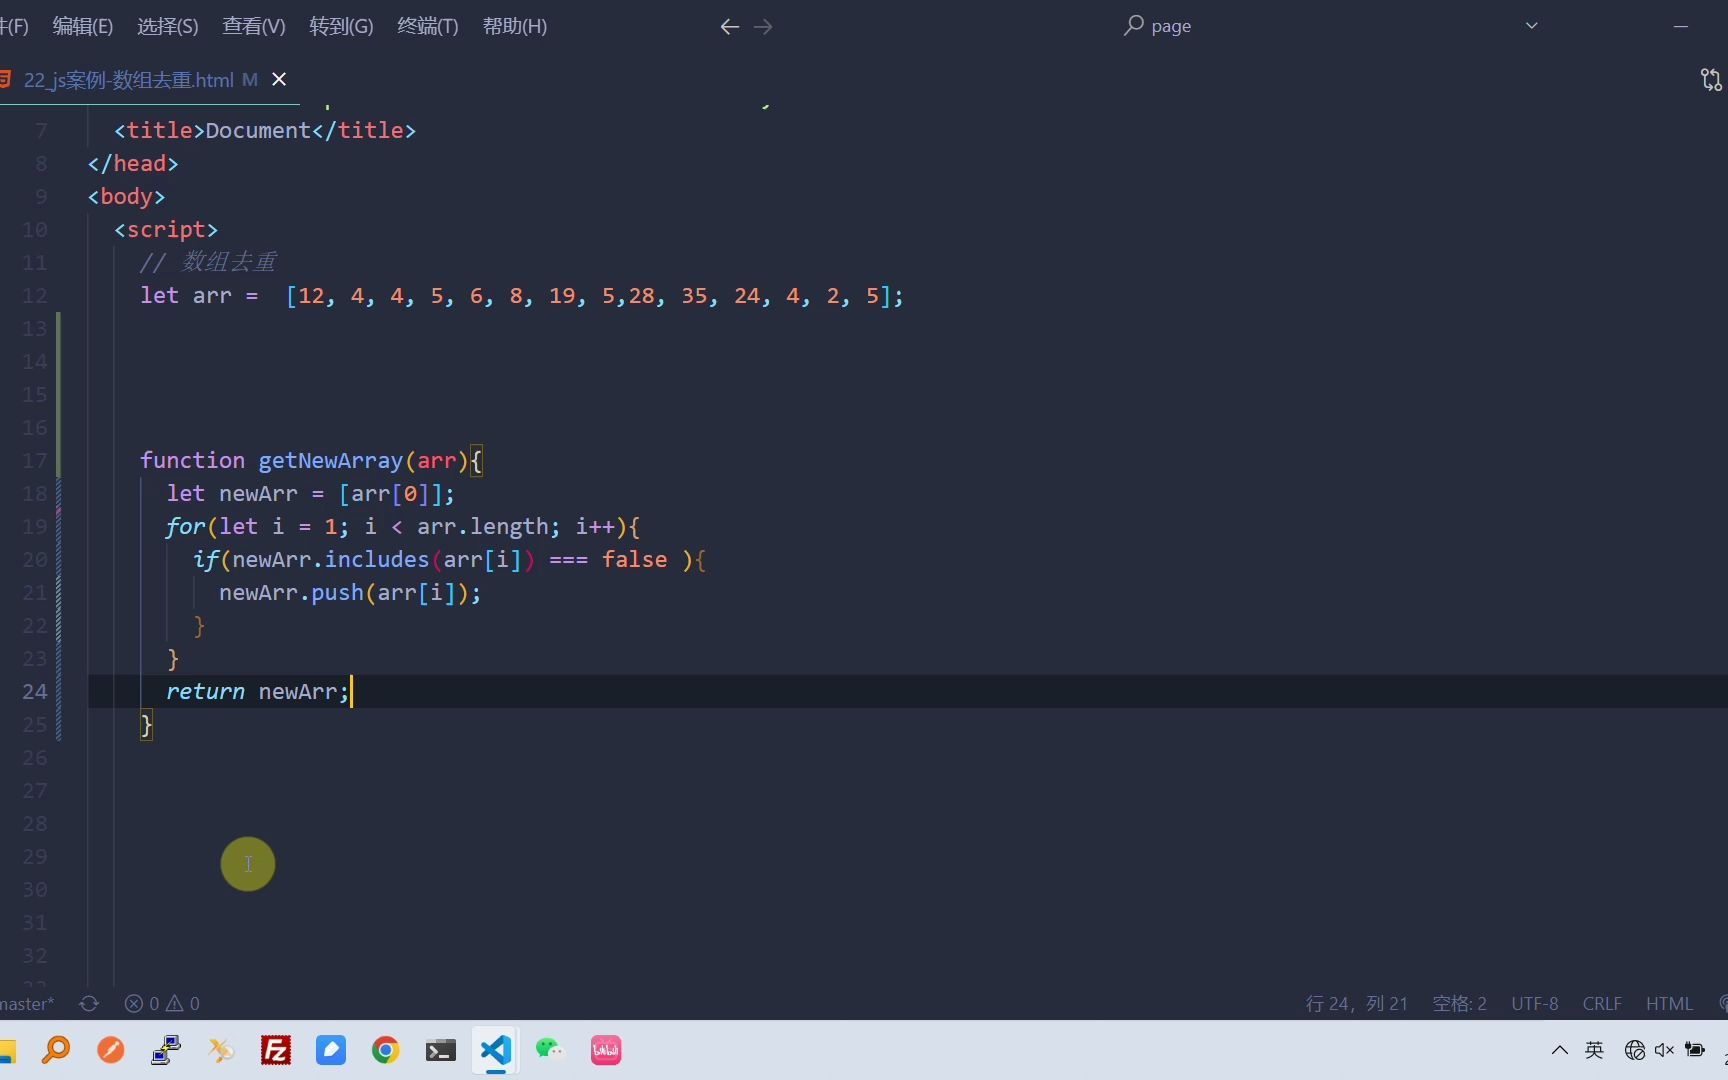The image size is (1728, 1080).
Task: Open the orange pen app in taskbar
Action: [x=111, y=1050]
